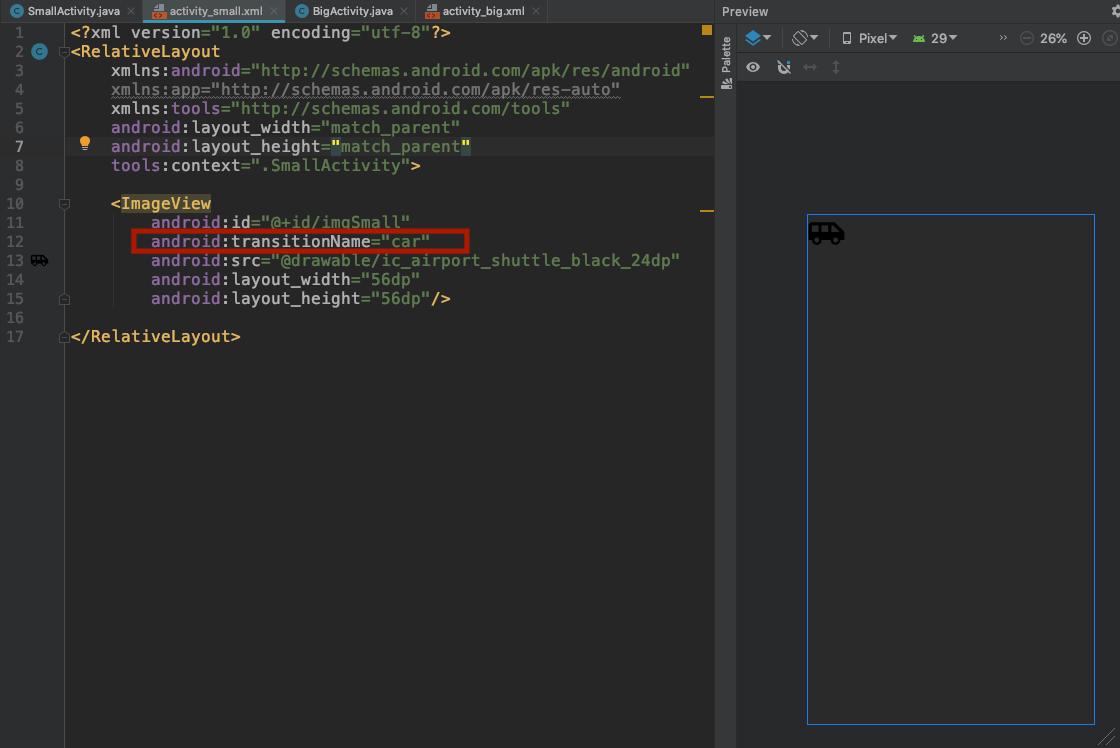This screenshot has height=748, width=1120.
Task: Open the API version 29 dropdown
Action: point(935,38)
